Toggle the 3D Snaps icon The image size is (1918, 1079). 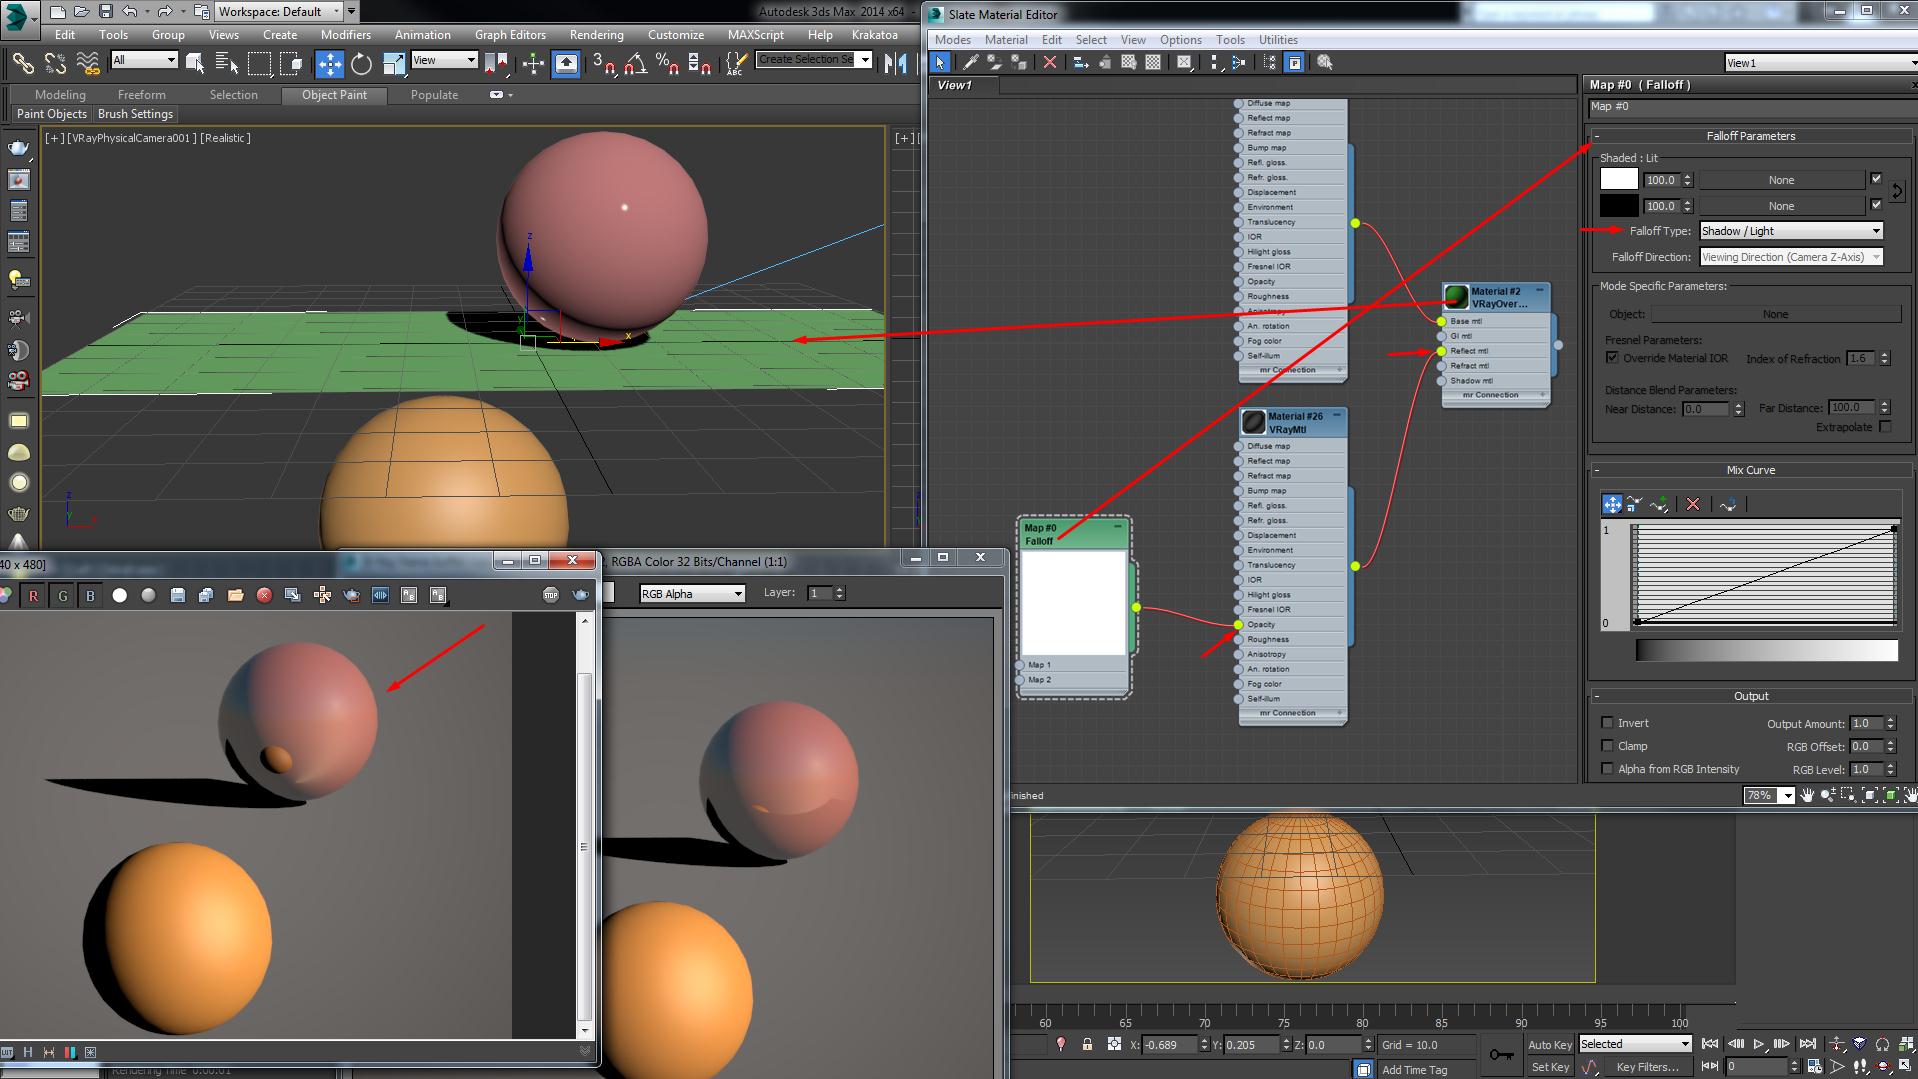point(603,64)
